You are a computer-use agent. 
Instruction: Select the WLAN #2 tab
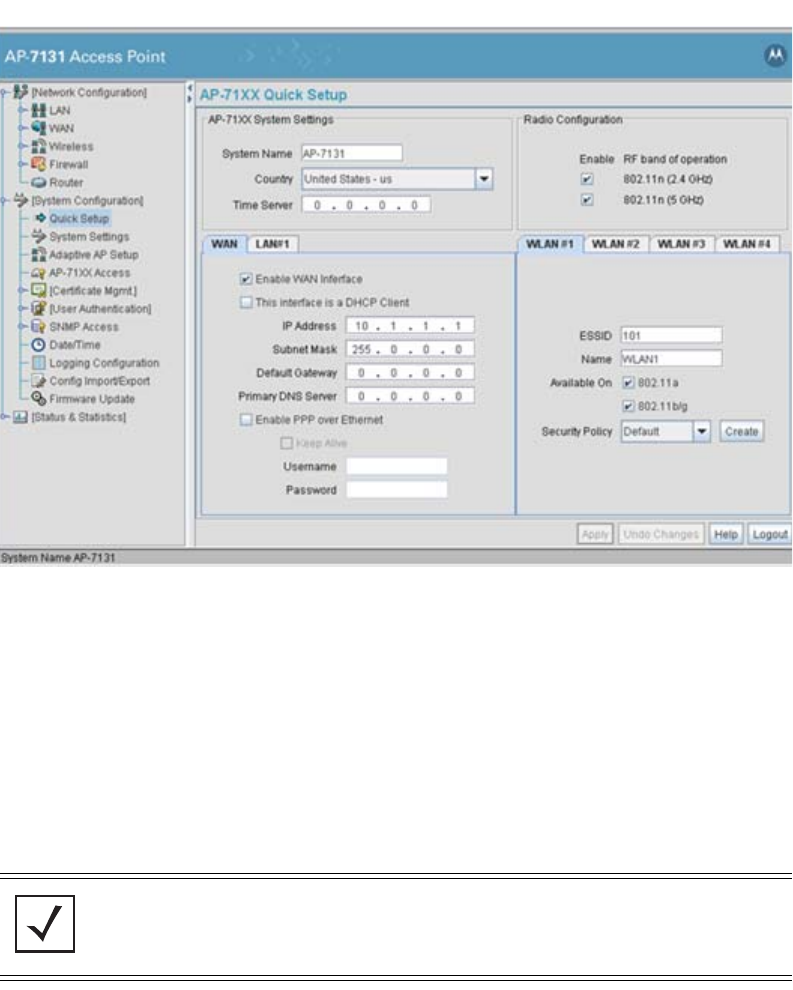[x=616, y=244]
